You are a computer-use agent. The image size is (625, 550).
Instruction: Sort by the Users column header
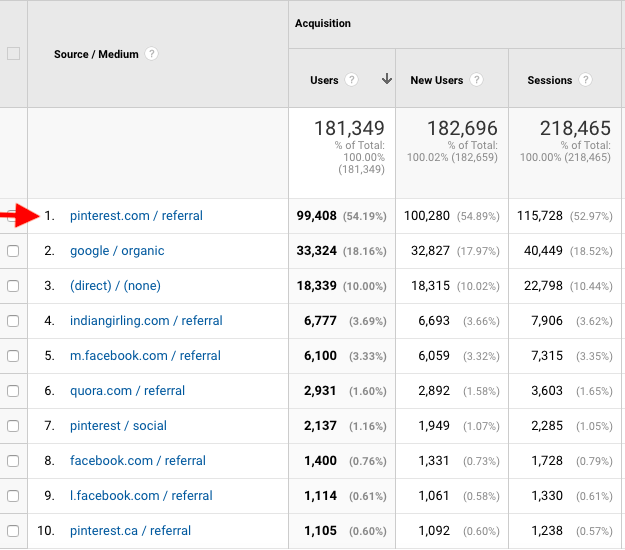pos(324,80)
